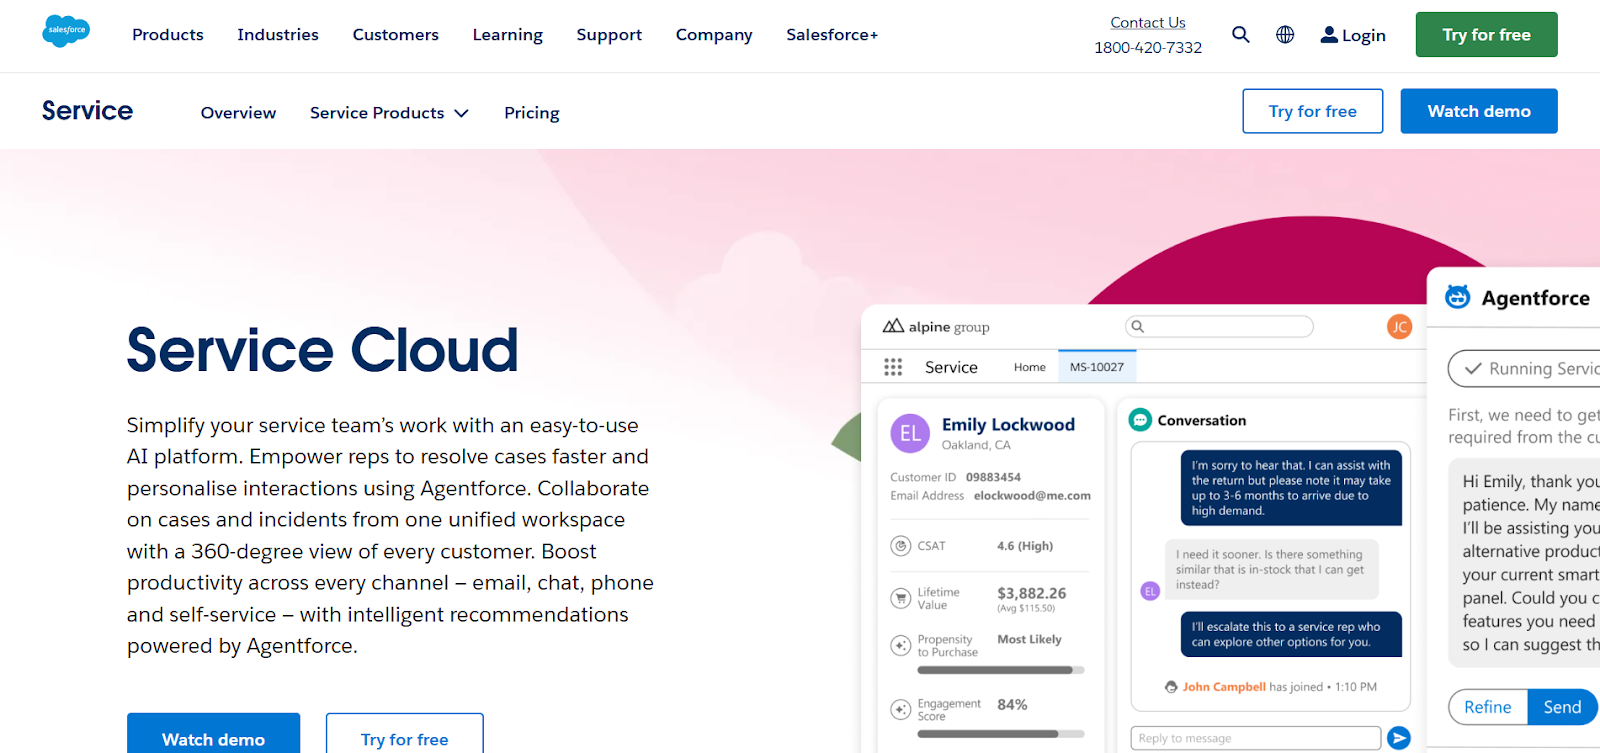
Task: Click the elockwood@me.com email address
Action: 1032,496
